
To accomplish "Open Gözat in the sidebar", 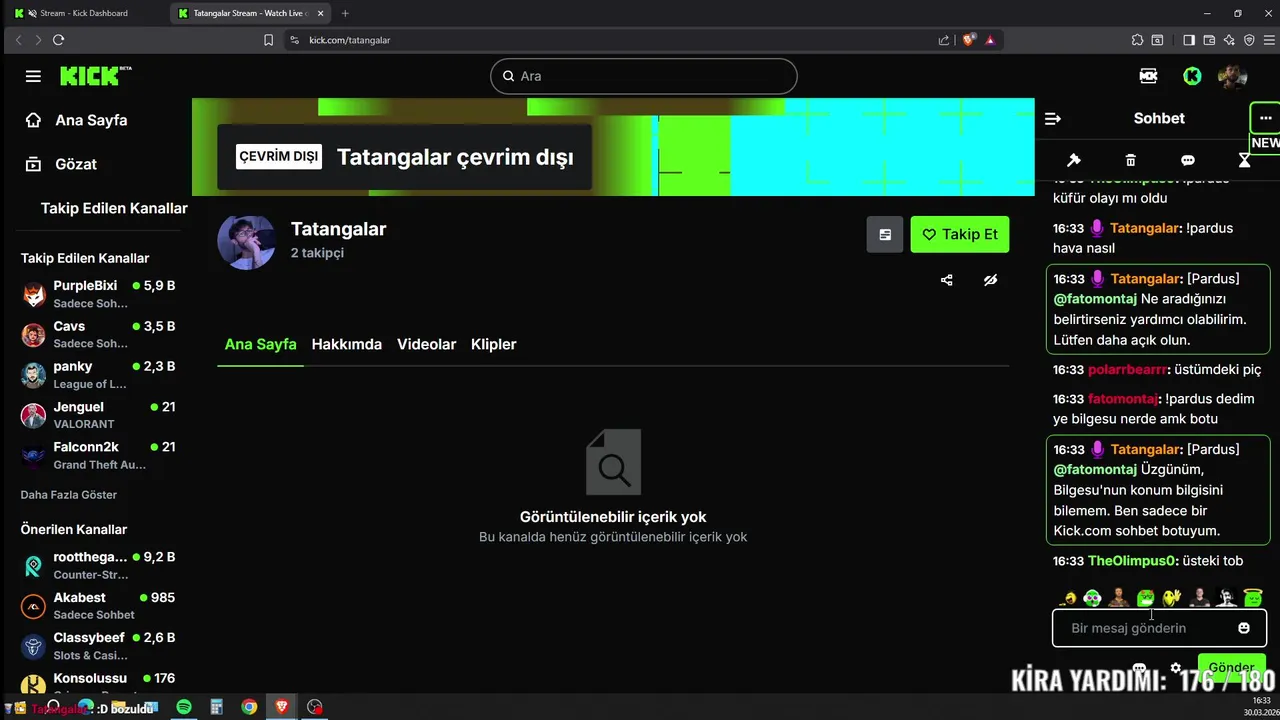I will pyautogui.click(x=76, y=164).
